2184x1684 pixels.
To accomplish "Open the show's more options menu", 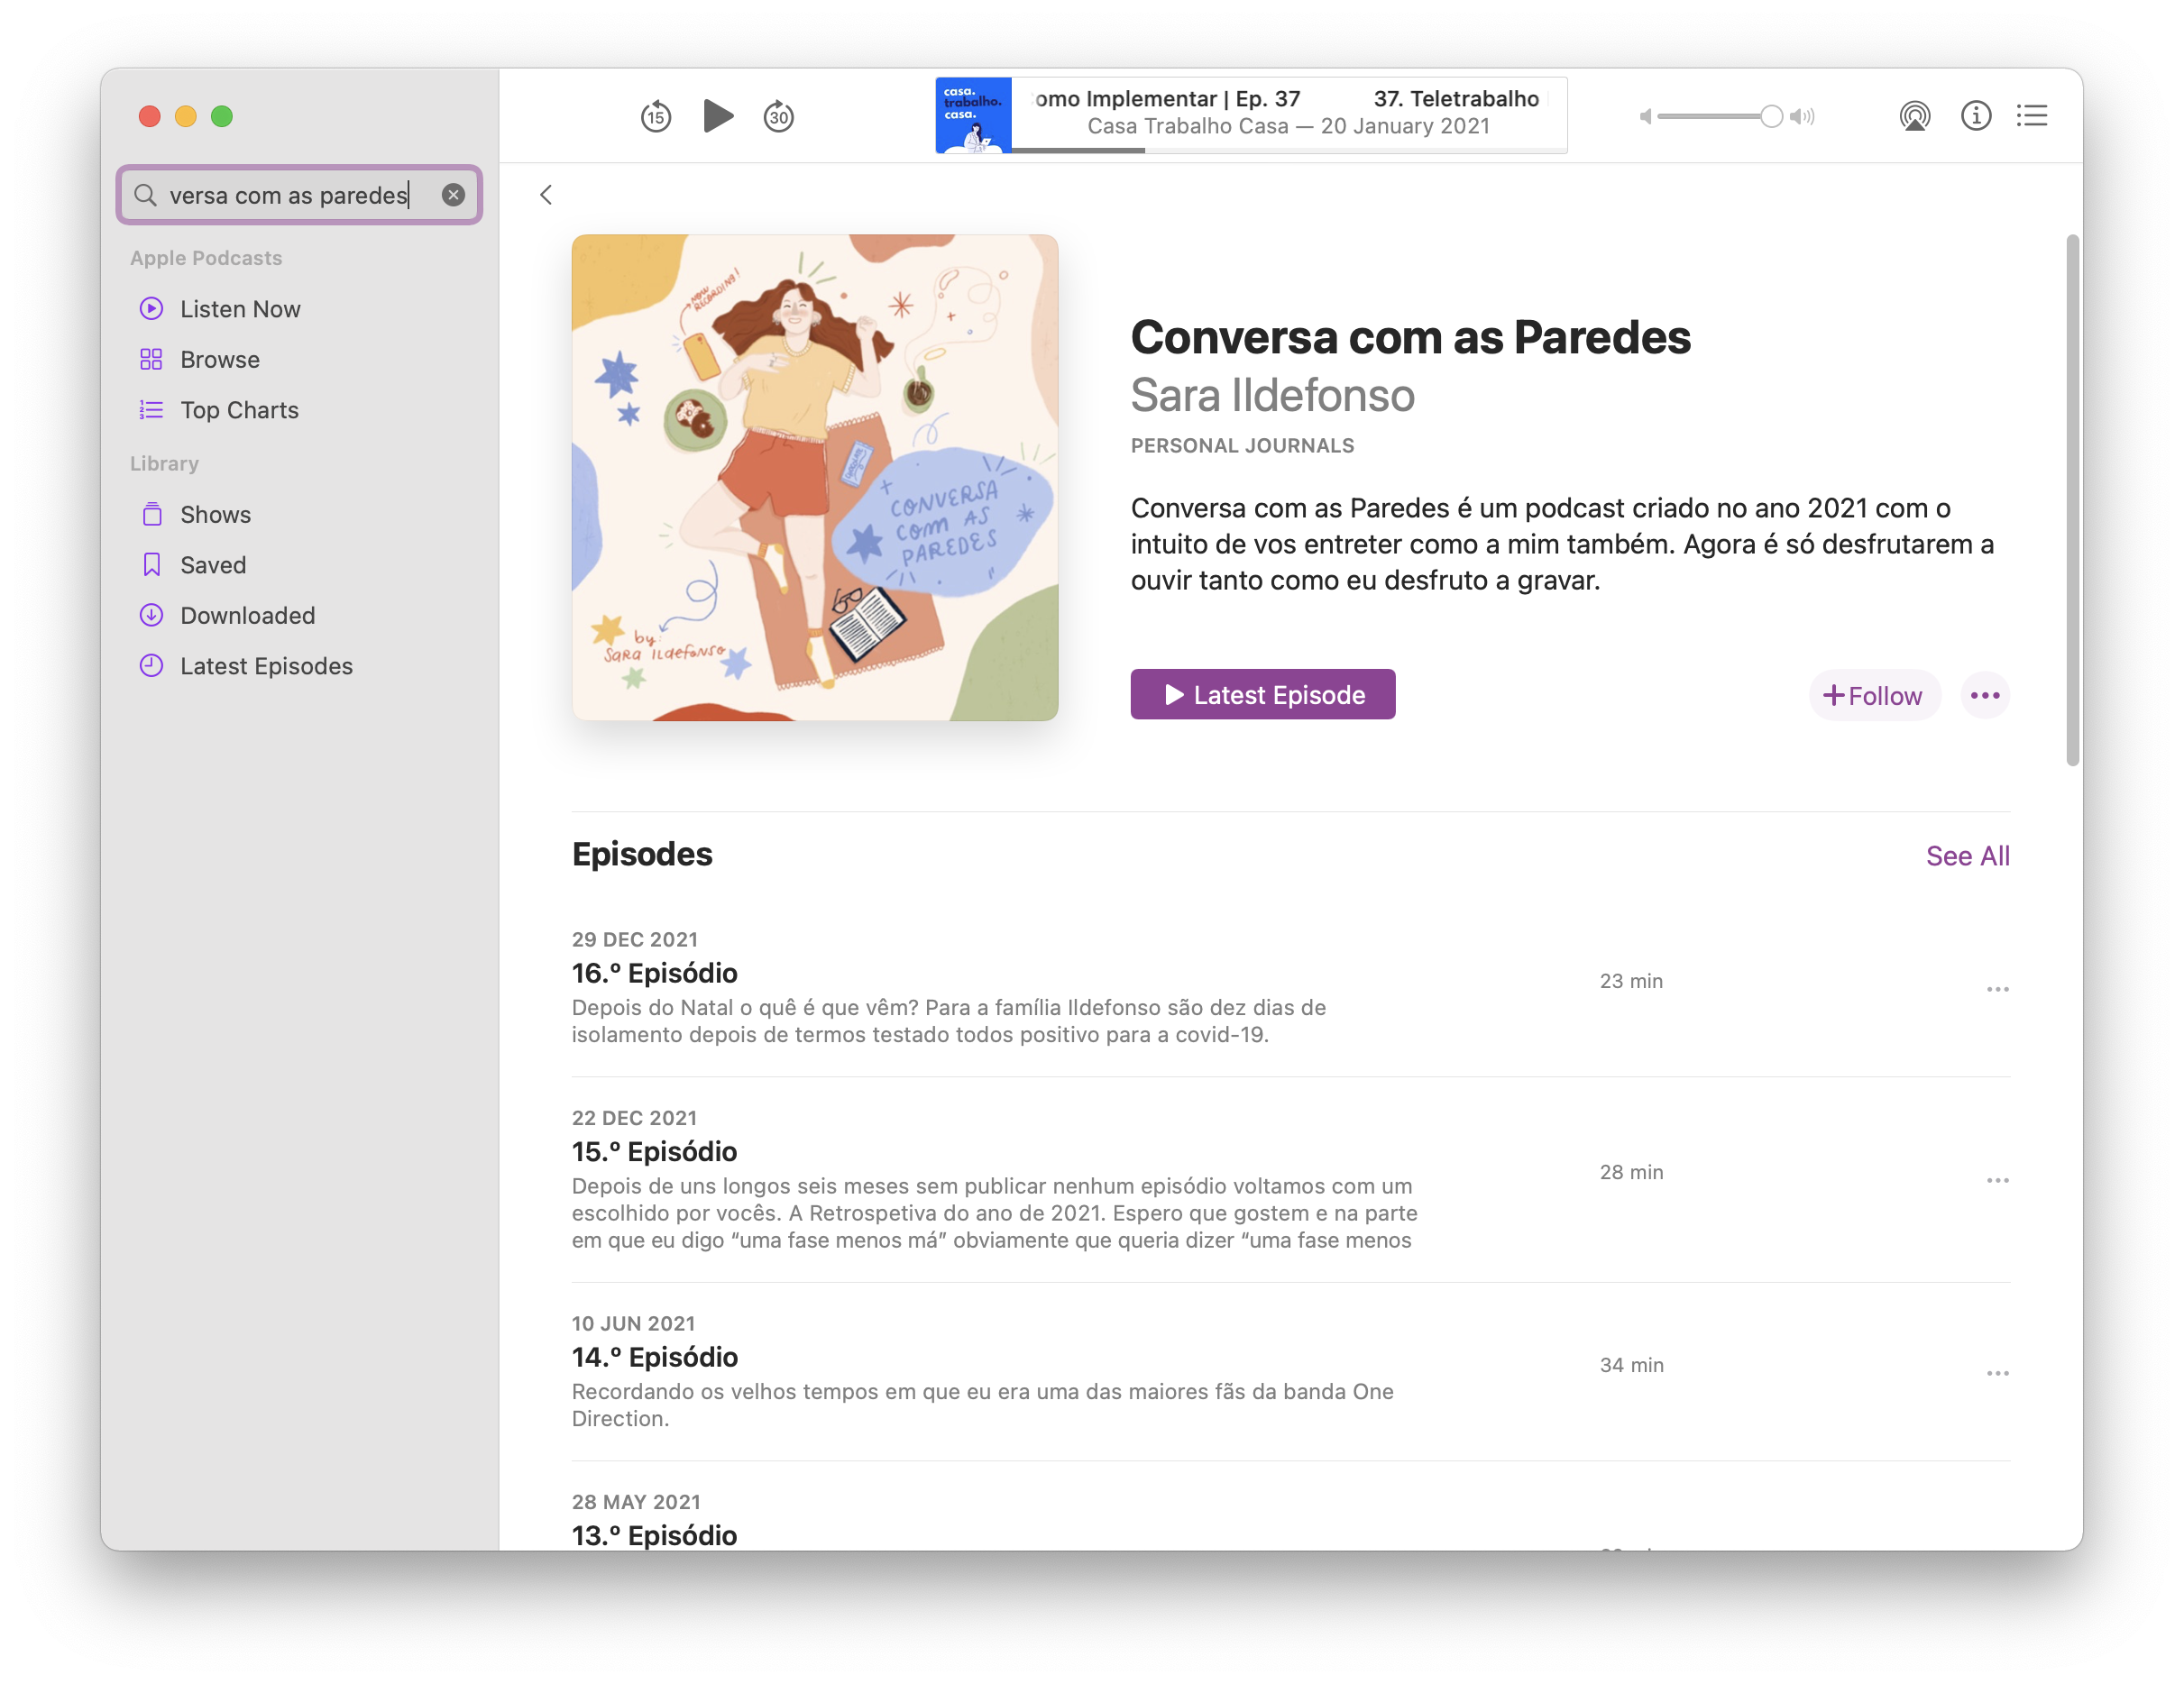I will point(1985,695).
